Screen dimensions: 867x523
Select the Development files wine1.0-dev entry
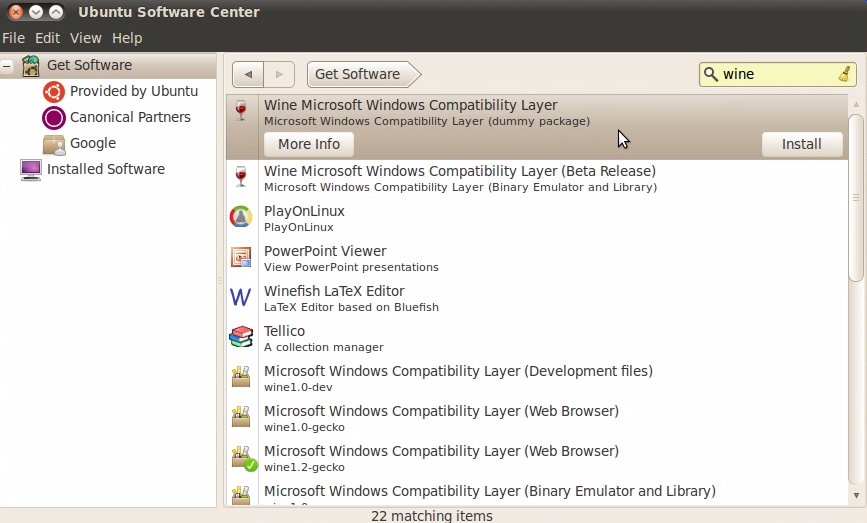coord(537,378)
